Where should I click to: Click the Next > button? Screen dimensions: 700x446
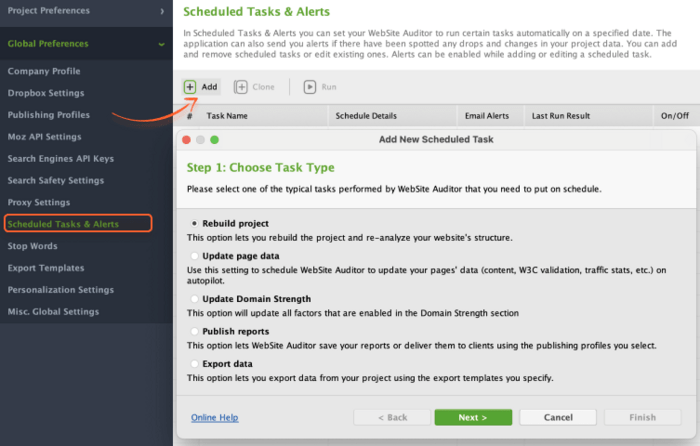coord(473,417)
